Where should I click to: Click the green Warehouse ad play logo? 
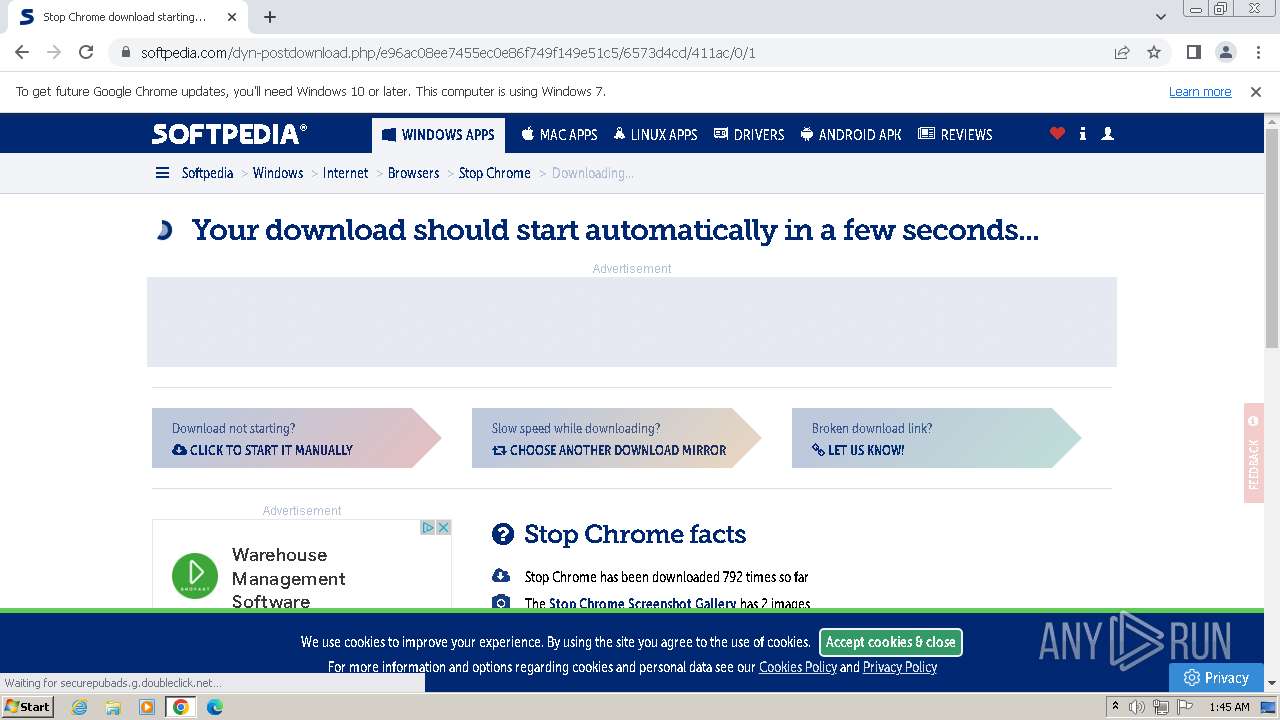(x=195, y=576)
